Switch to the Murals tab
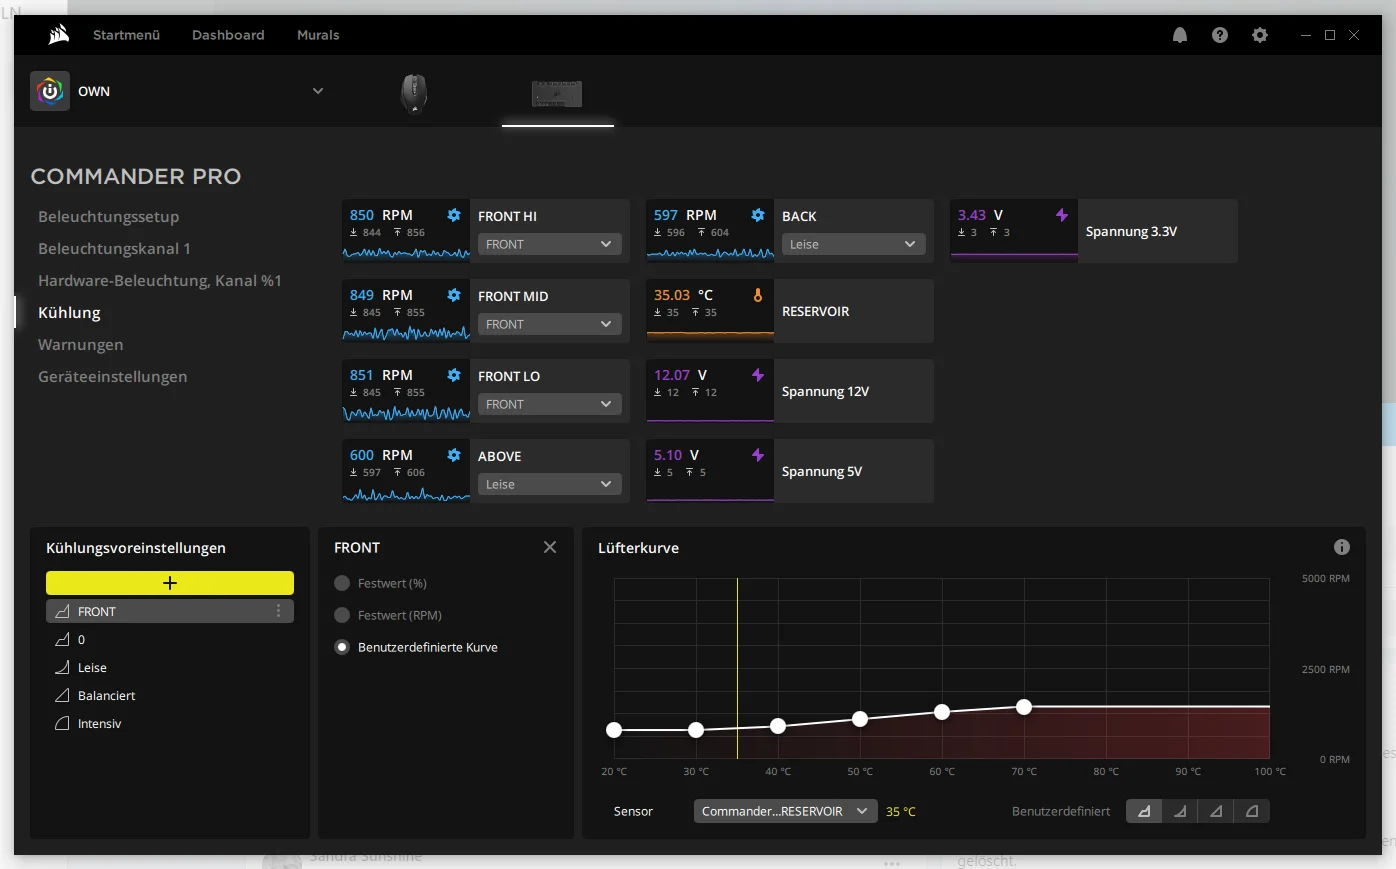Viewport: 1396px width, 869px height. pos(318,35)
